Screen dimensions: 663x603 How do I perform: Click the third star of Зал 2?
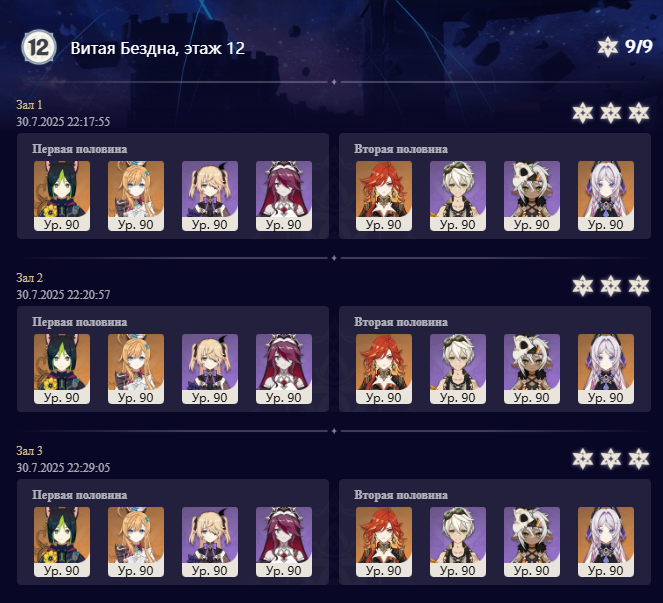point(638,286)
